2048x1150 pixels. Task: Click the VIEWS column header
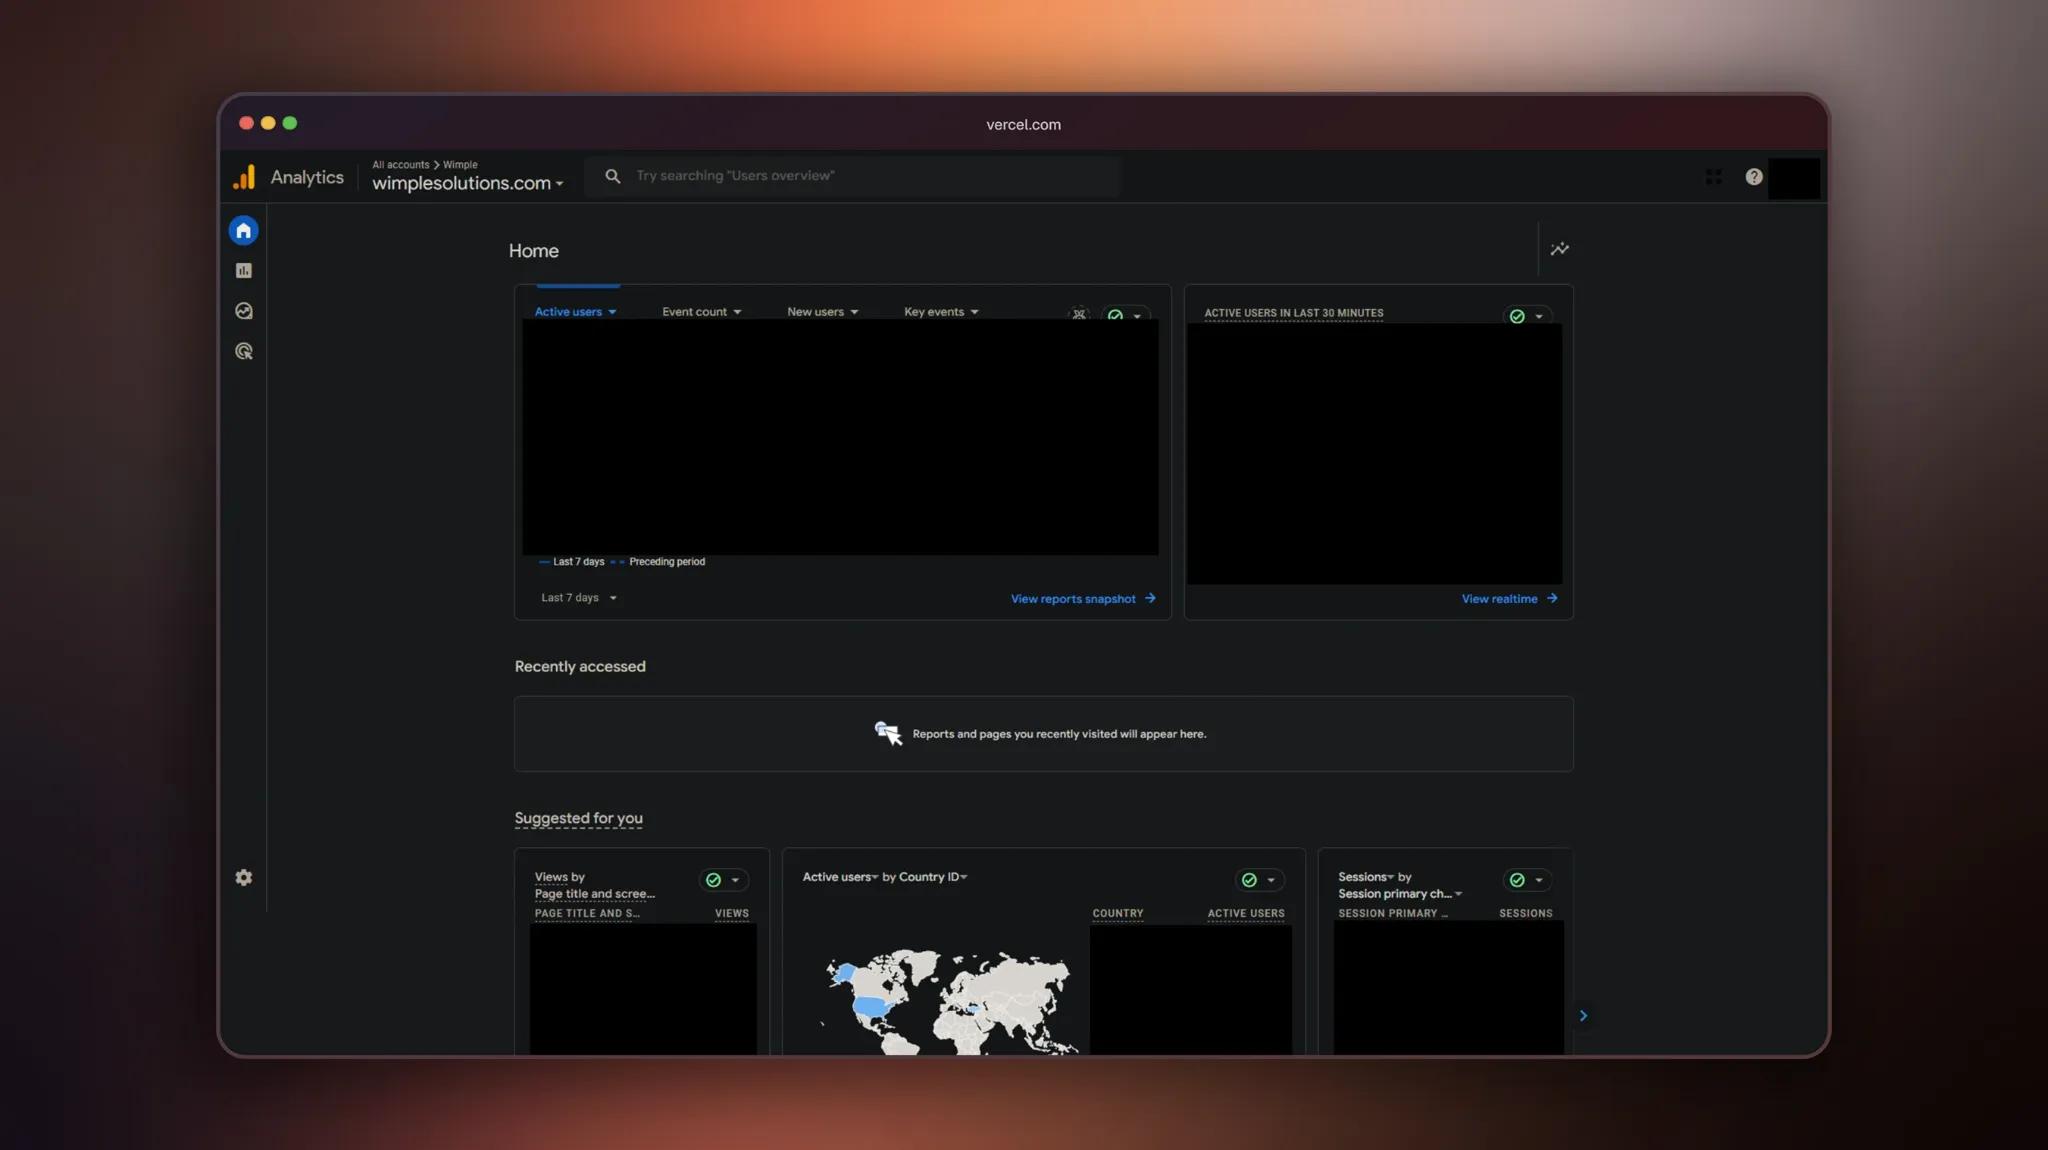731,914
